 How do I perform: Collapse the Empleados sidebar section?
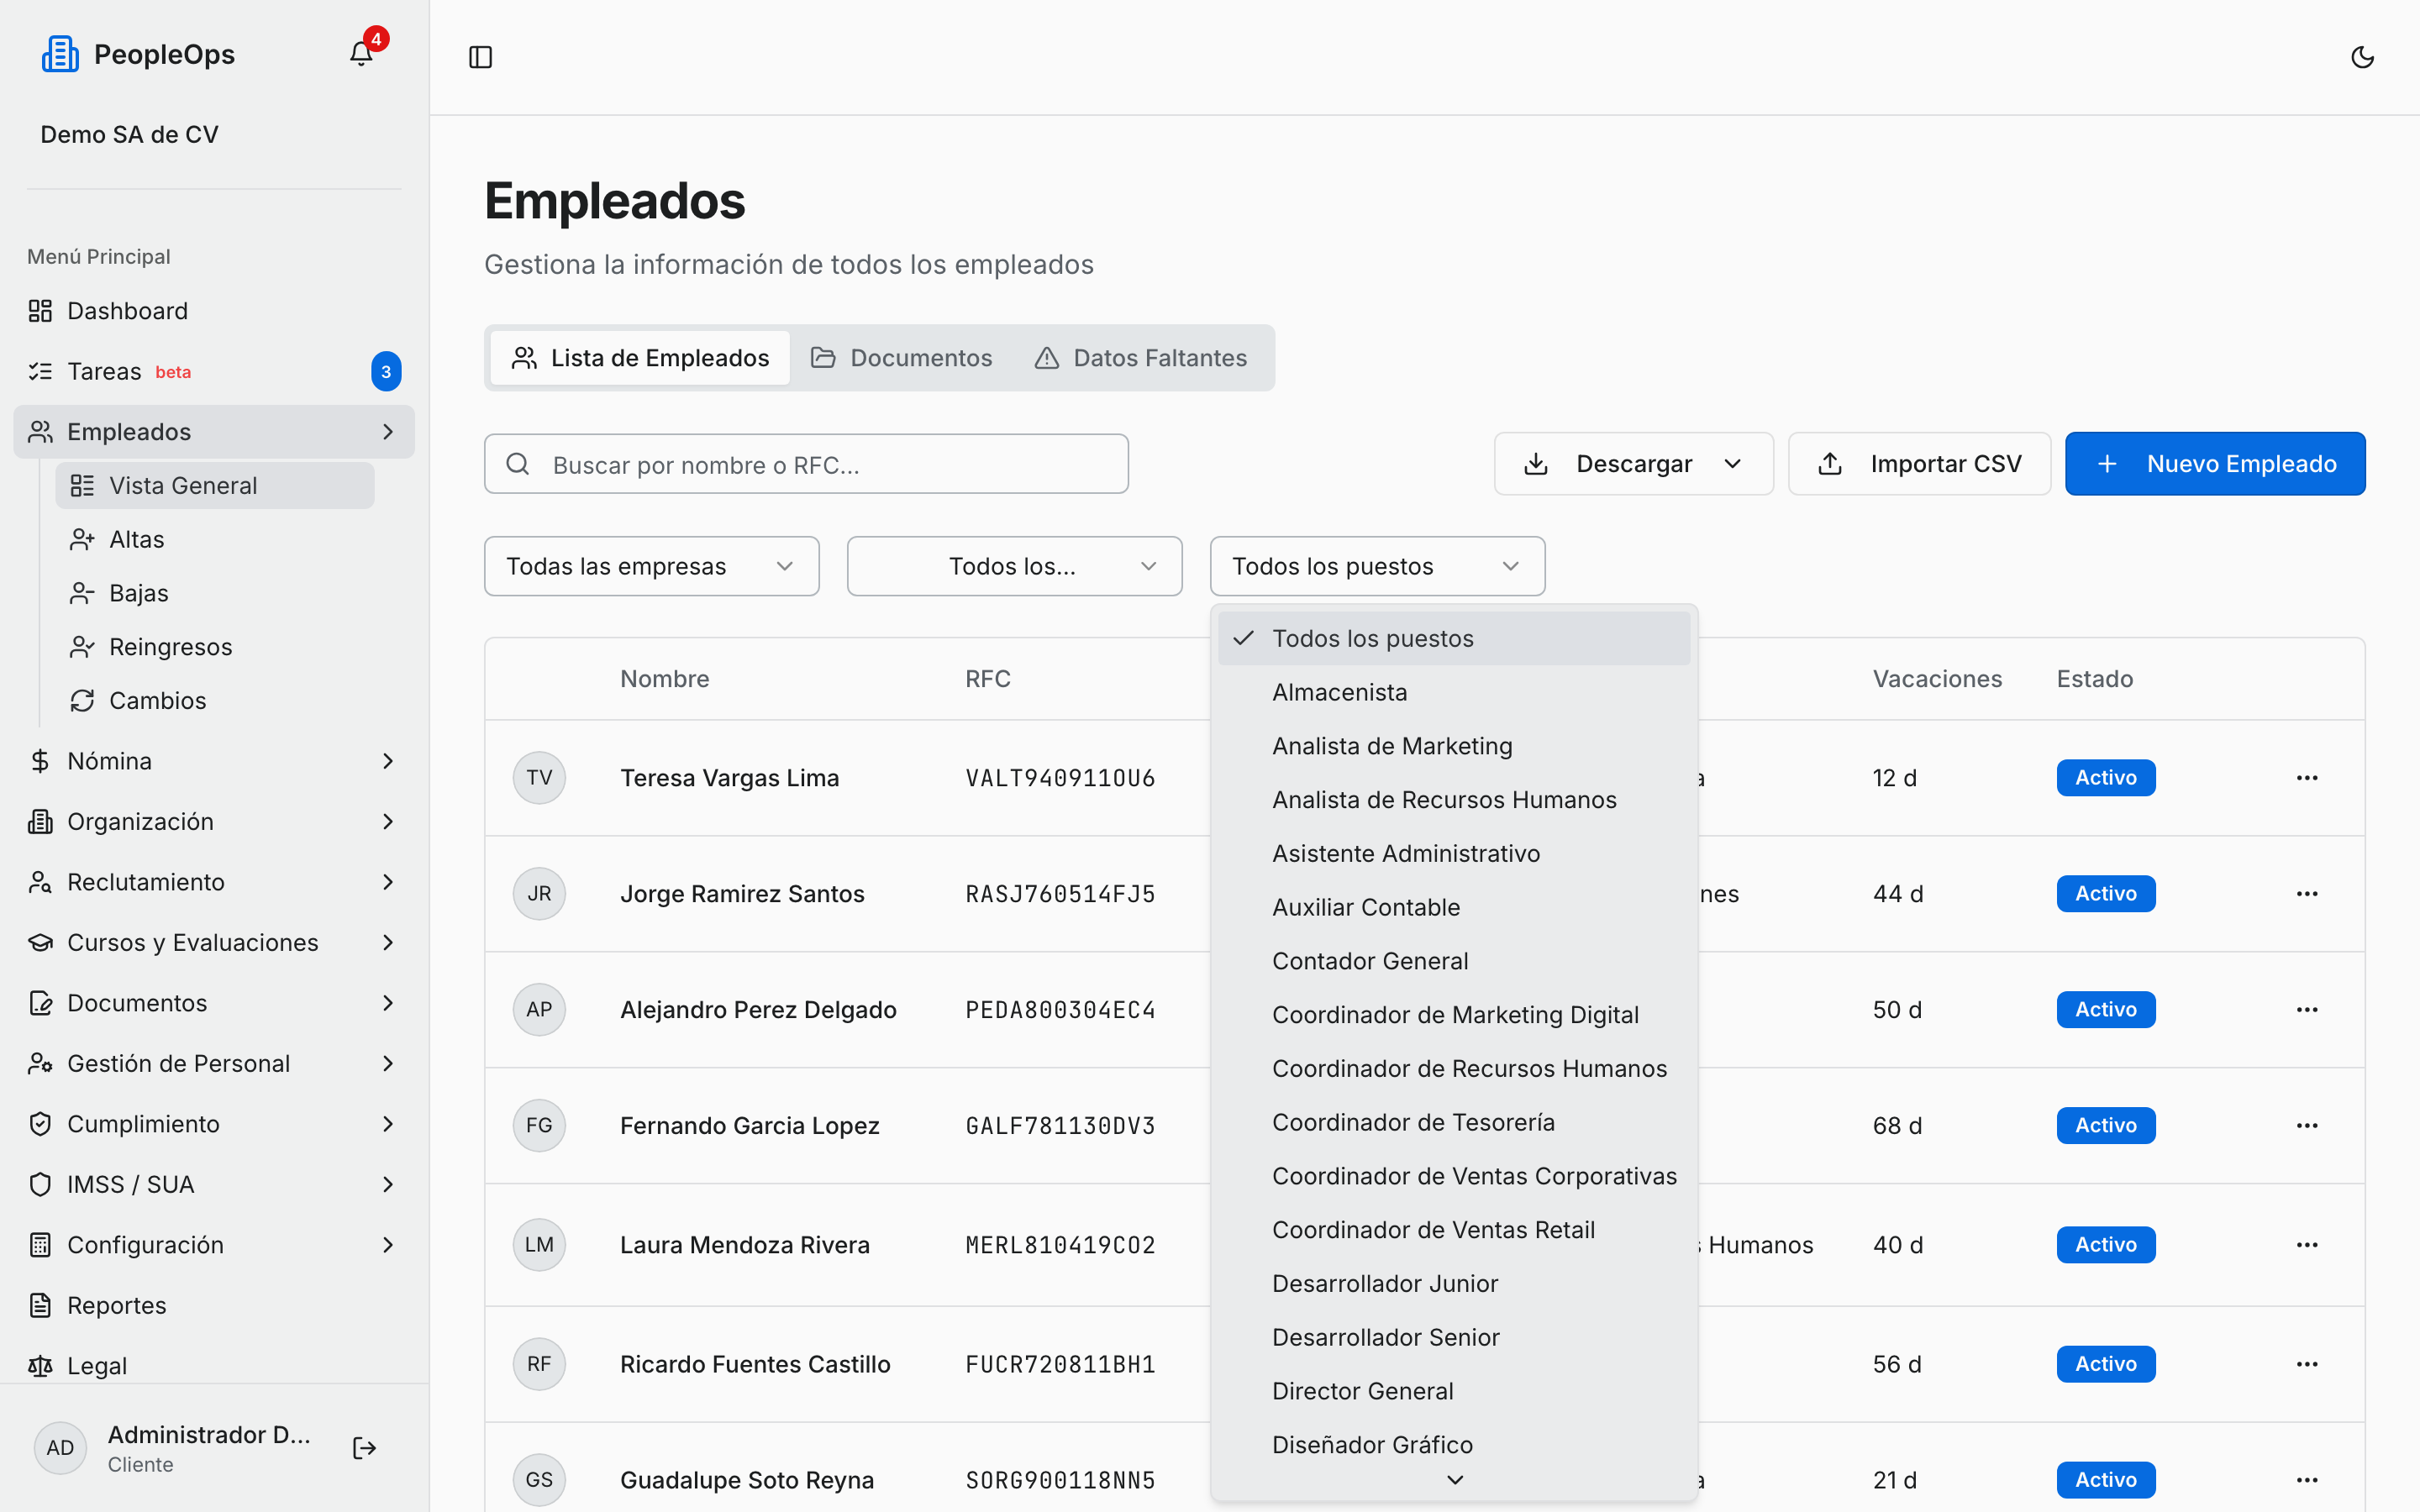point(214,431)
